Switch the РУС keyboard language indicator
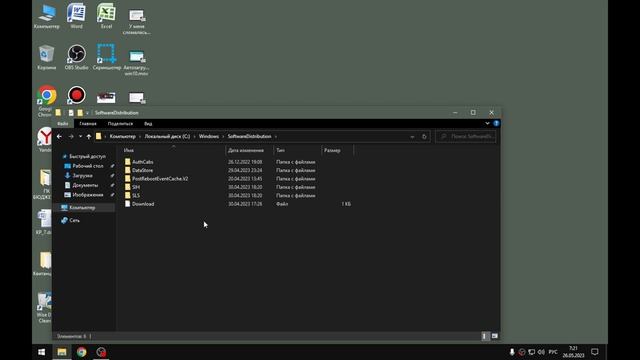 (553, 352)
